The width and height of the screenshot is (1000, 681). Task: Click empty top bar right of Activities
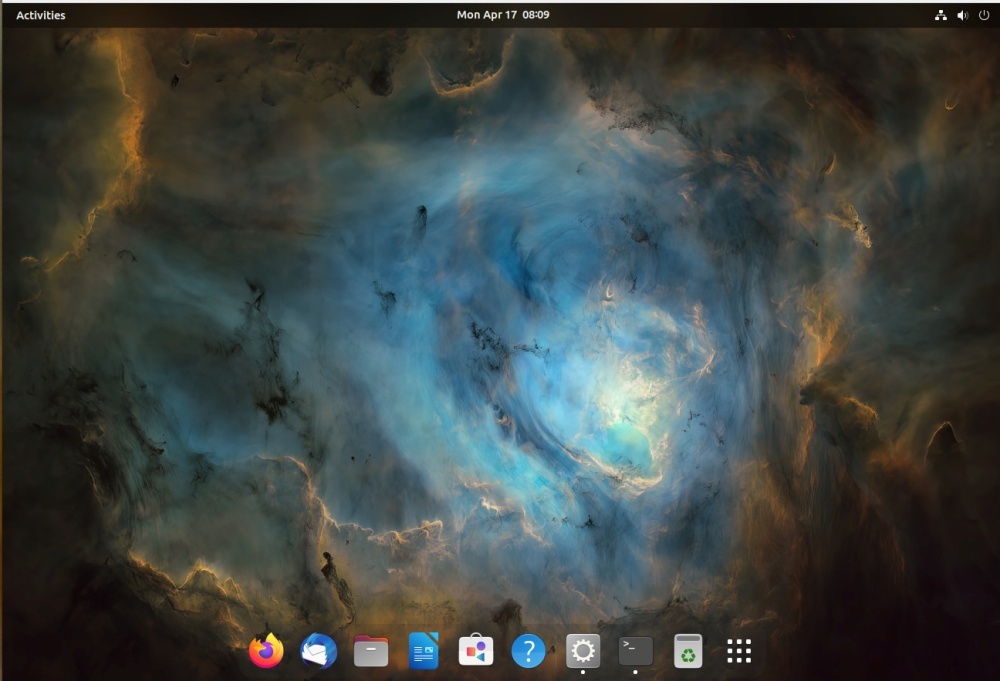tap(250, 15)
